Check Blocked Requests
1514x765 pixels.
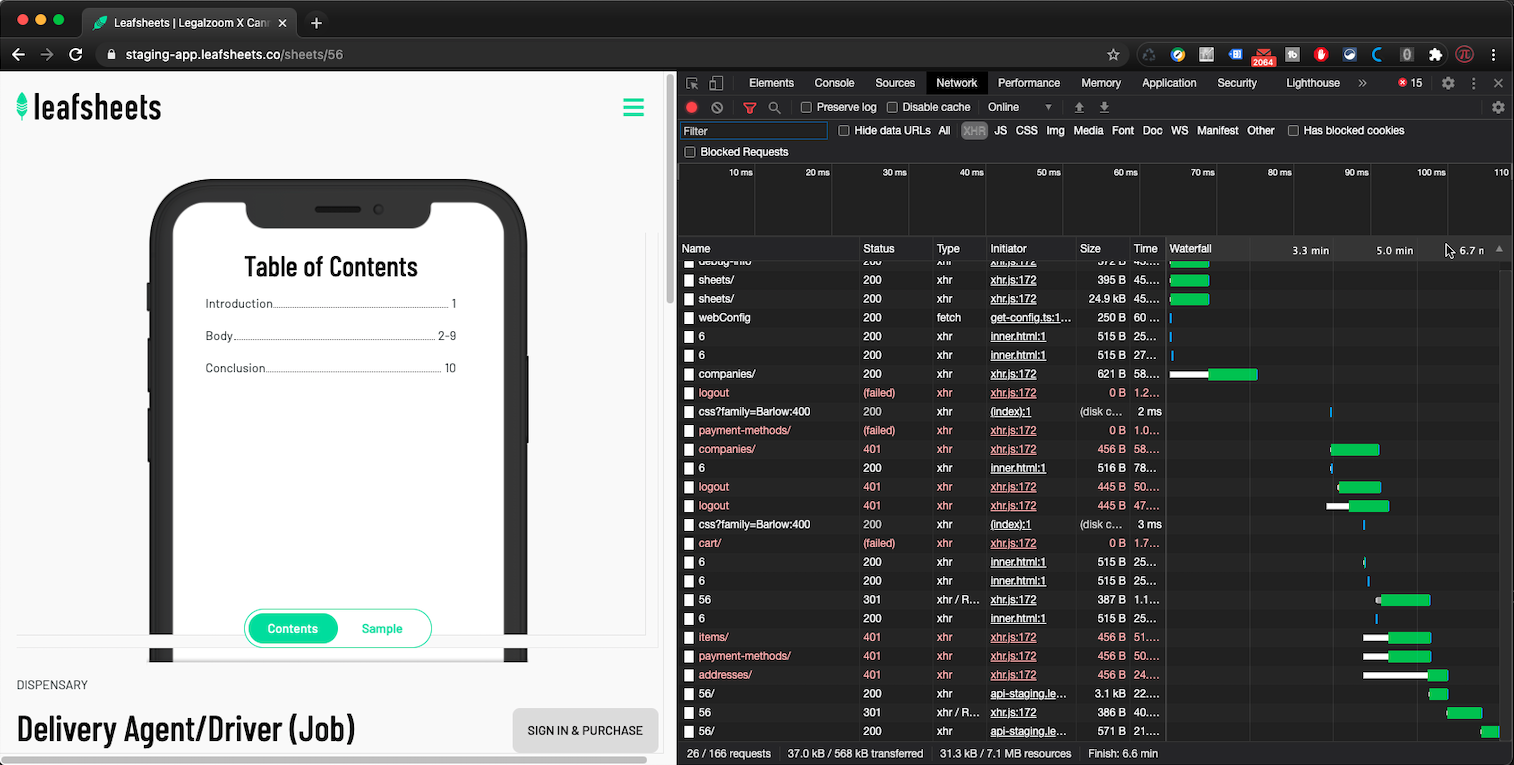pos(690,152)
